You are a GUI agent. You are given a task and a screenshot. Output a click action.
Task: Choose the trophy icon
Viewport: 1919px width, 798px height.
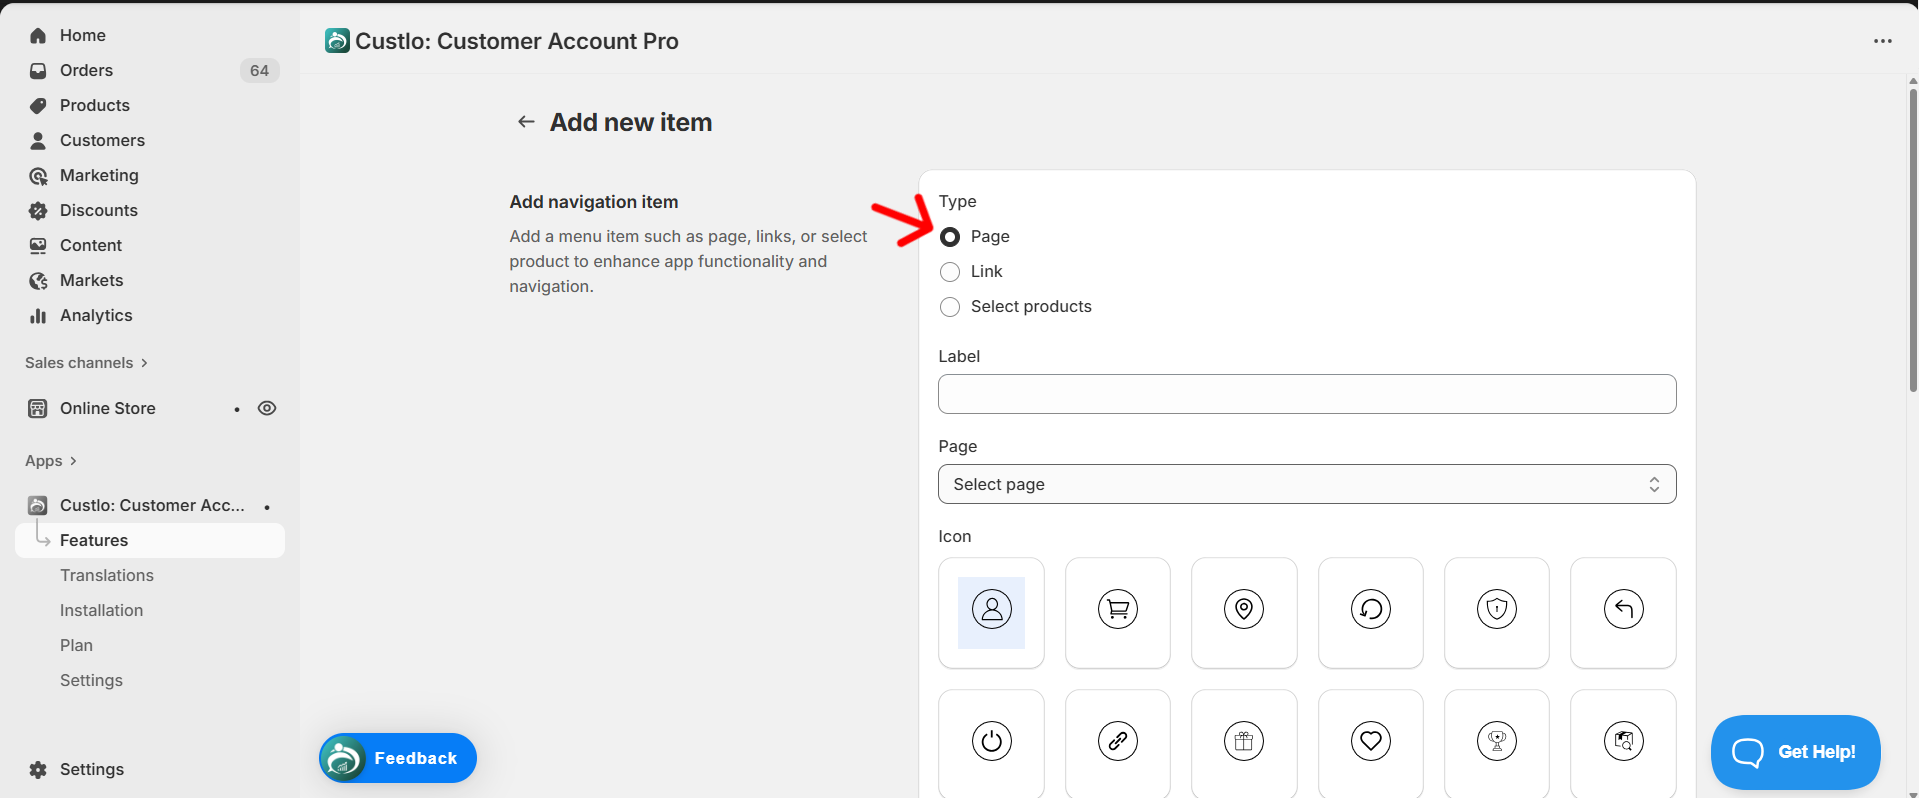pyautogui.click(x=1497, y=743)
